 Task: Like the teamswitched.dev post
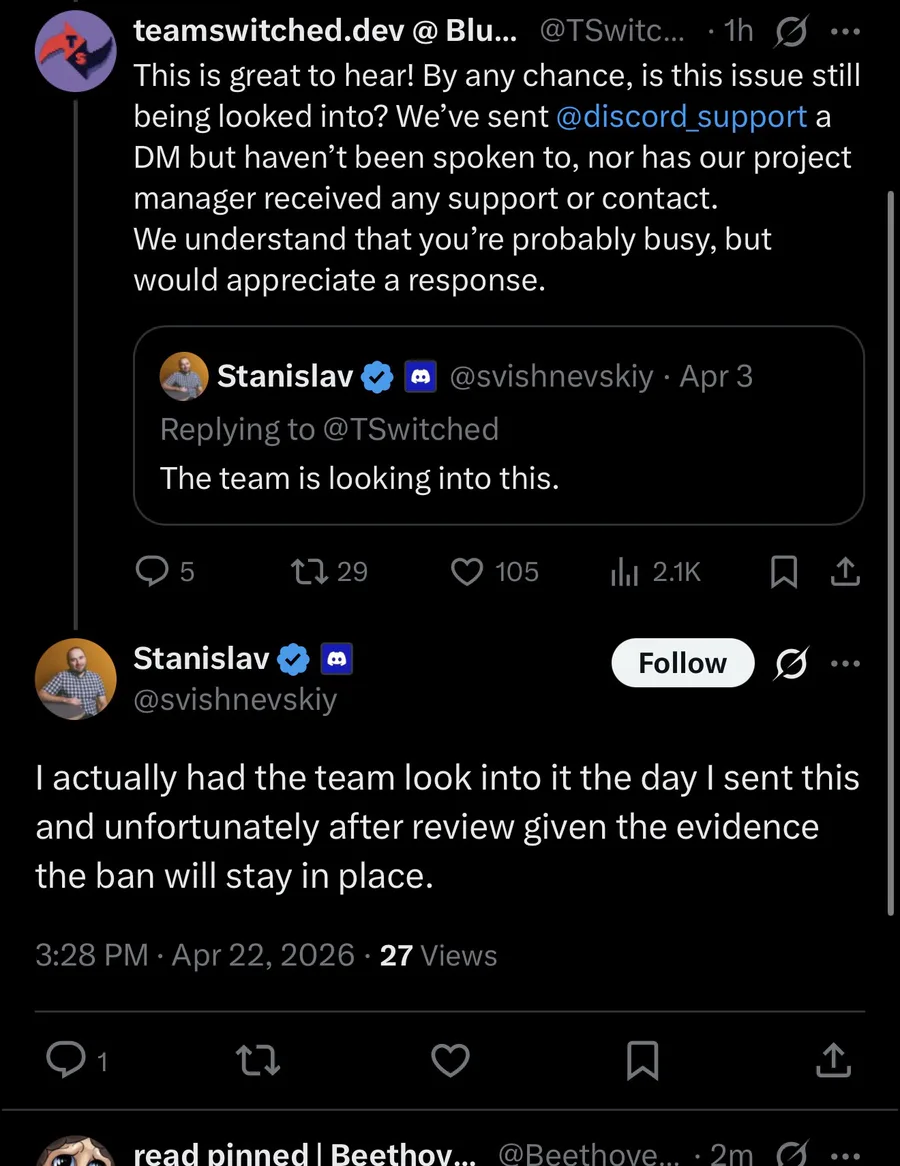467,571
